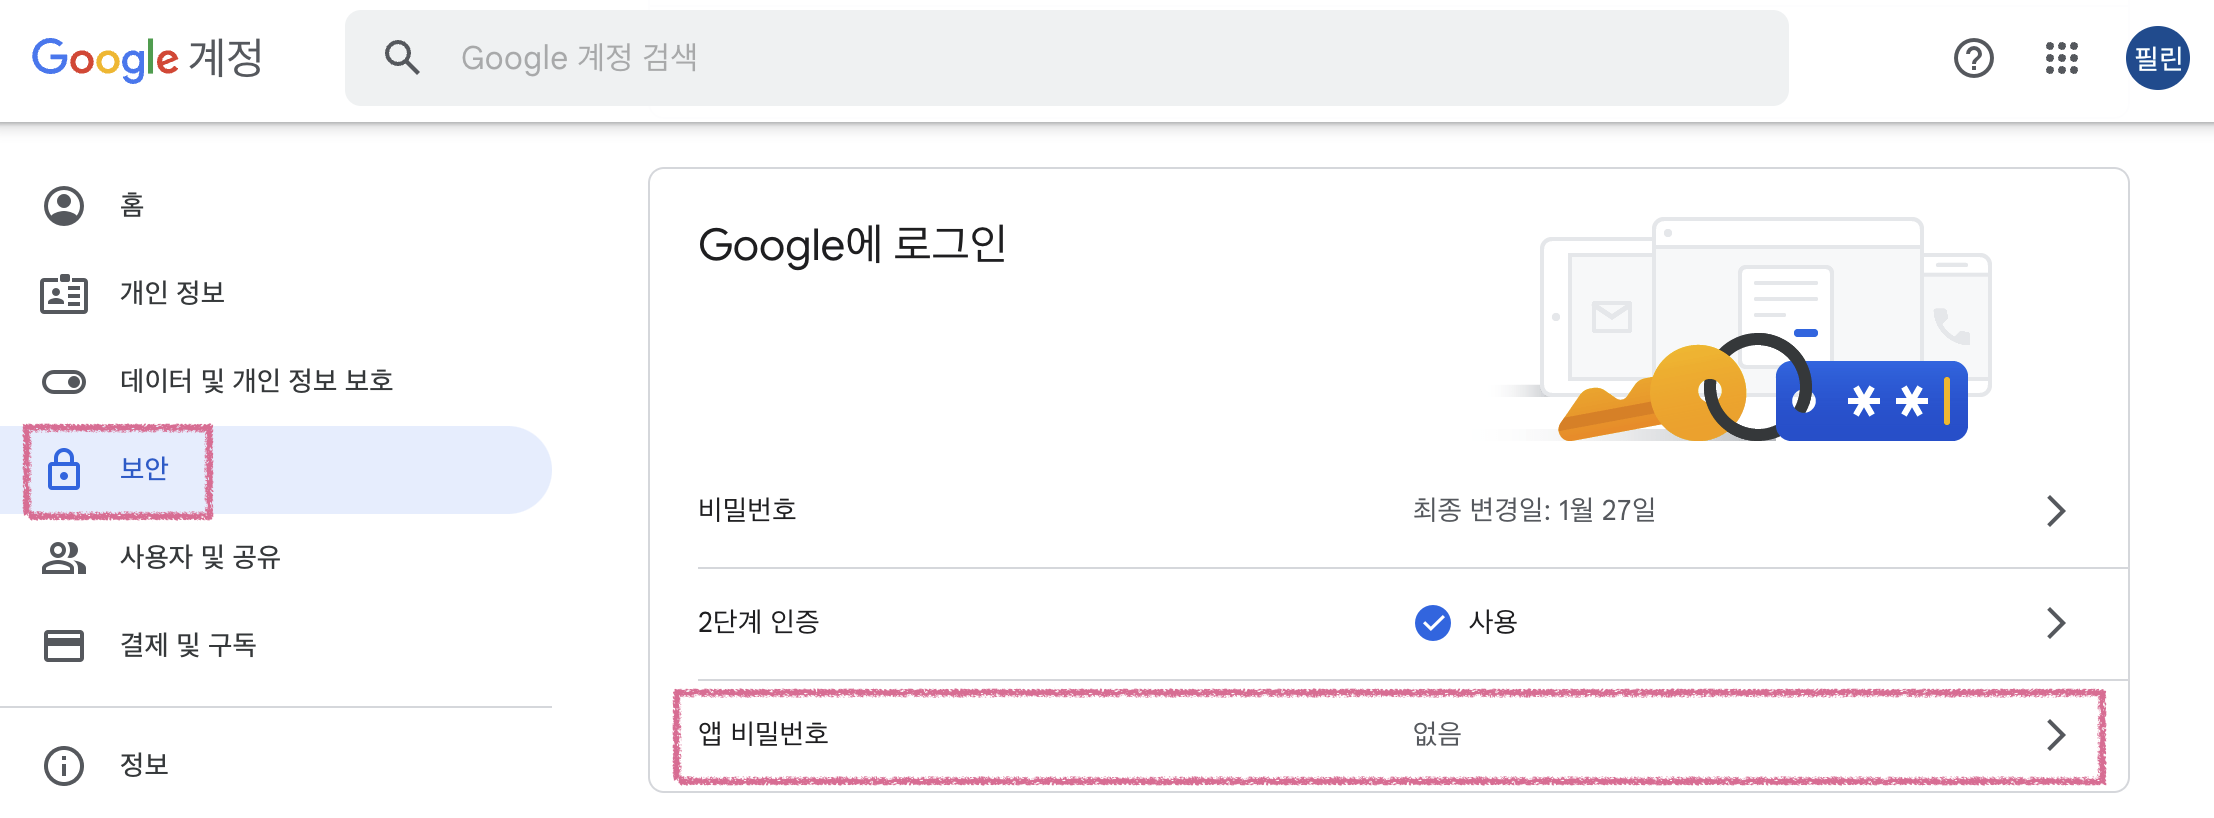2214x818 pixels.
Task: Expand the 앱 비밀번호 row chevron
Action: tap(2055, 735)
